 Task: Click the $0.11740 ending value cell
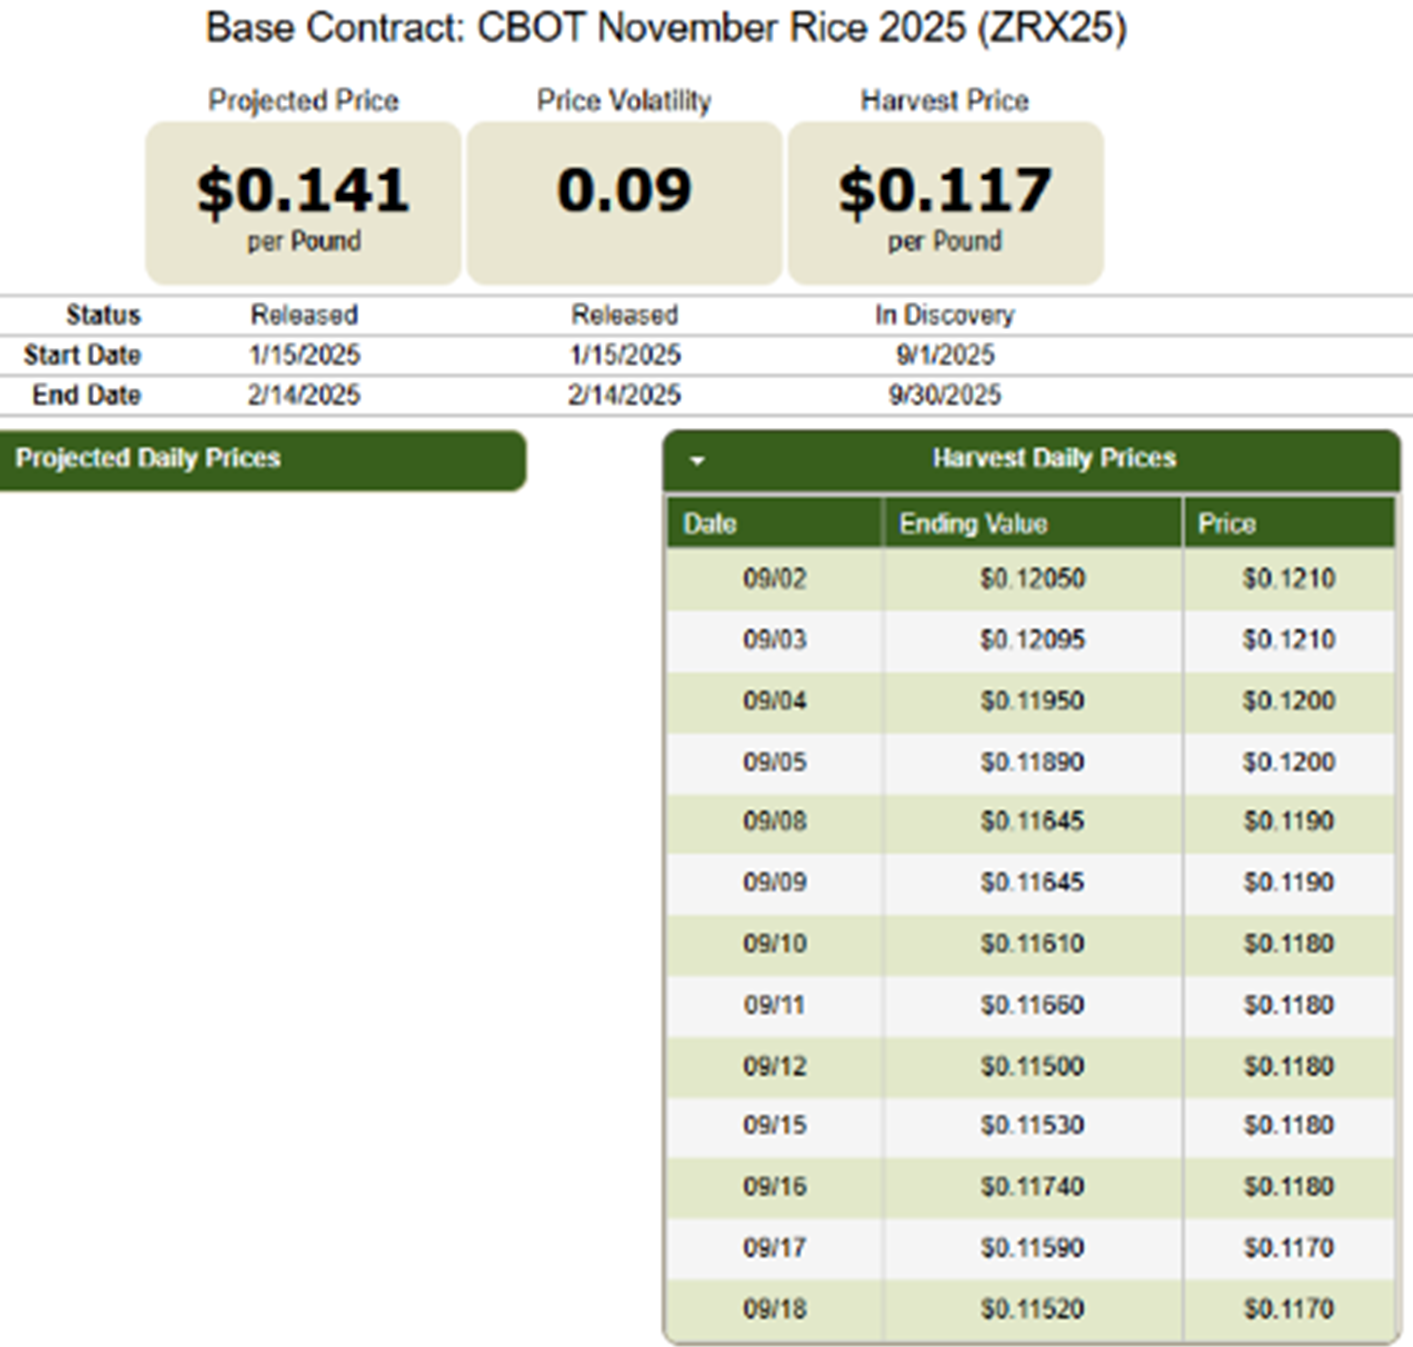(1032, 1187)
